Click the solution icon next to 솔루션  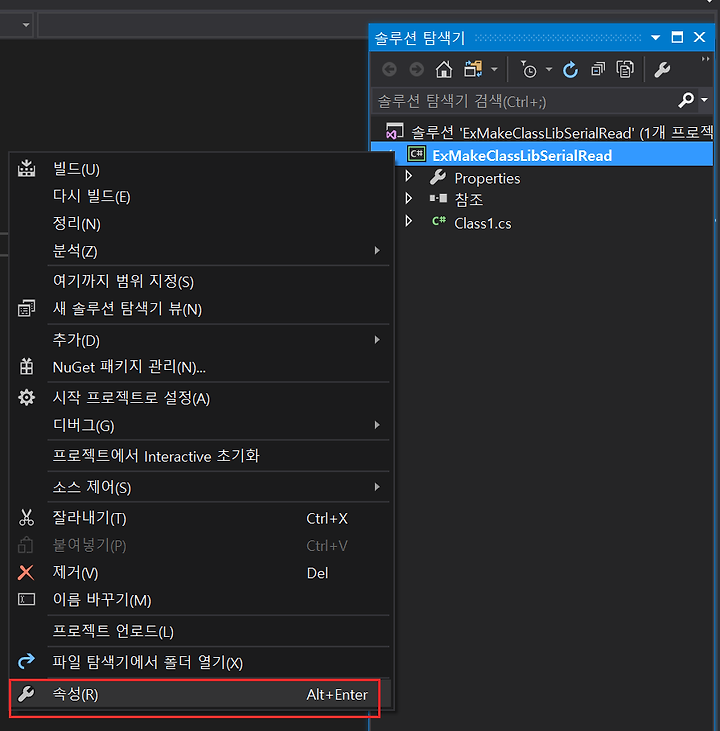point(394,131)
